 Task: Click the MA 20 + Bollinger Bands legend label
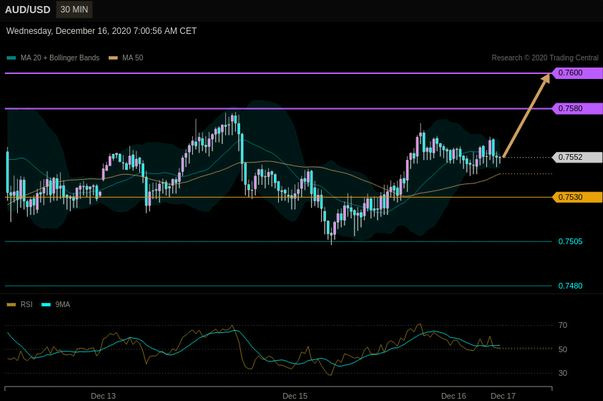(x=60, y=58)
